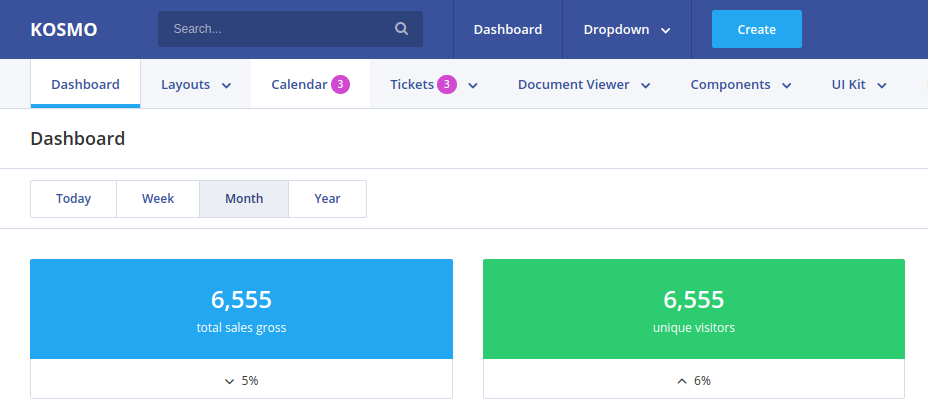The width and height of the screenshot is (928, 418).
Task: Open the Dropdown menu in header
Action: (x=627, y=30)
